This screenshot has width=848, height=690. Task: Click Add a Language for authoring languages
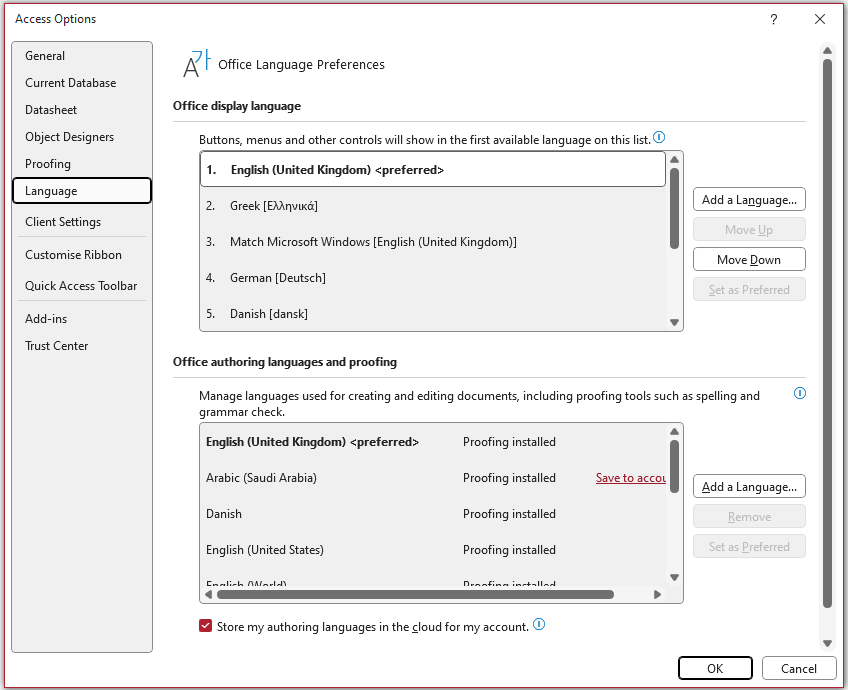click(x=749, y=487)
